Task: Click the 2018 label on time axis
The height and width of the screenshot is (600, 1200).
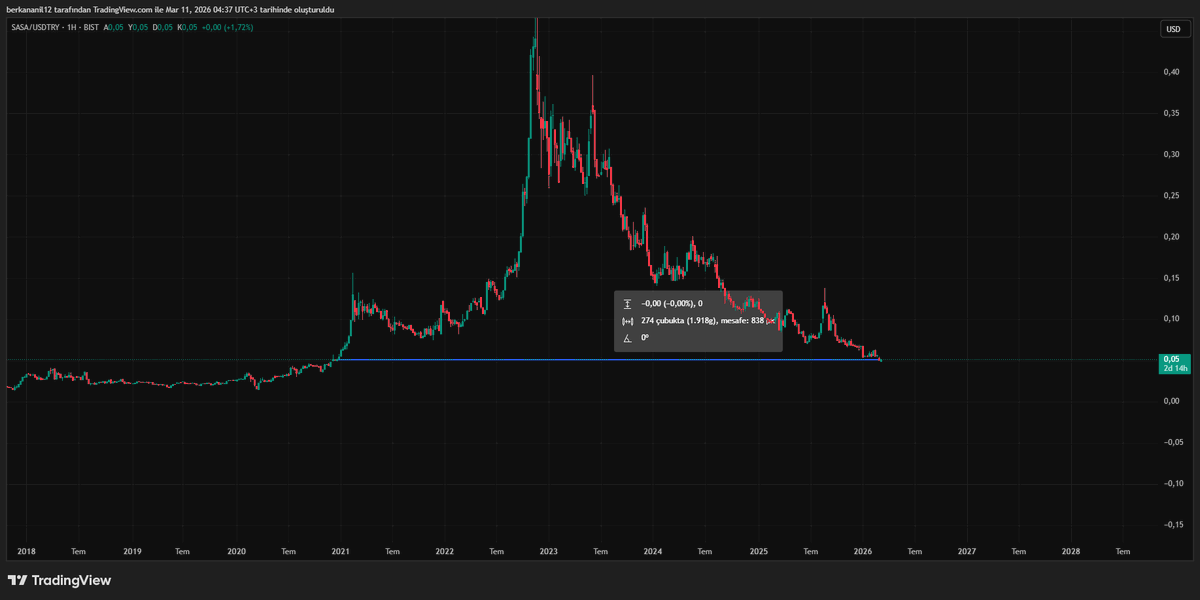Action: coord(28,550)
